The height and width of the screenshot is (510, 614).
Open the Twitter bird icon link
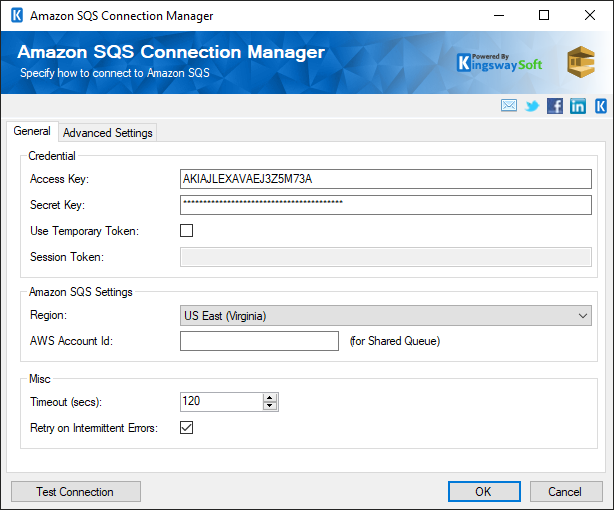532,106
